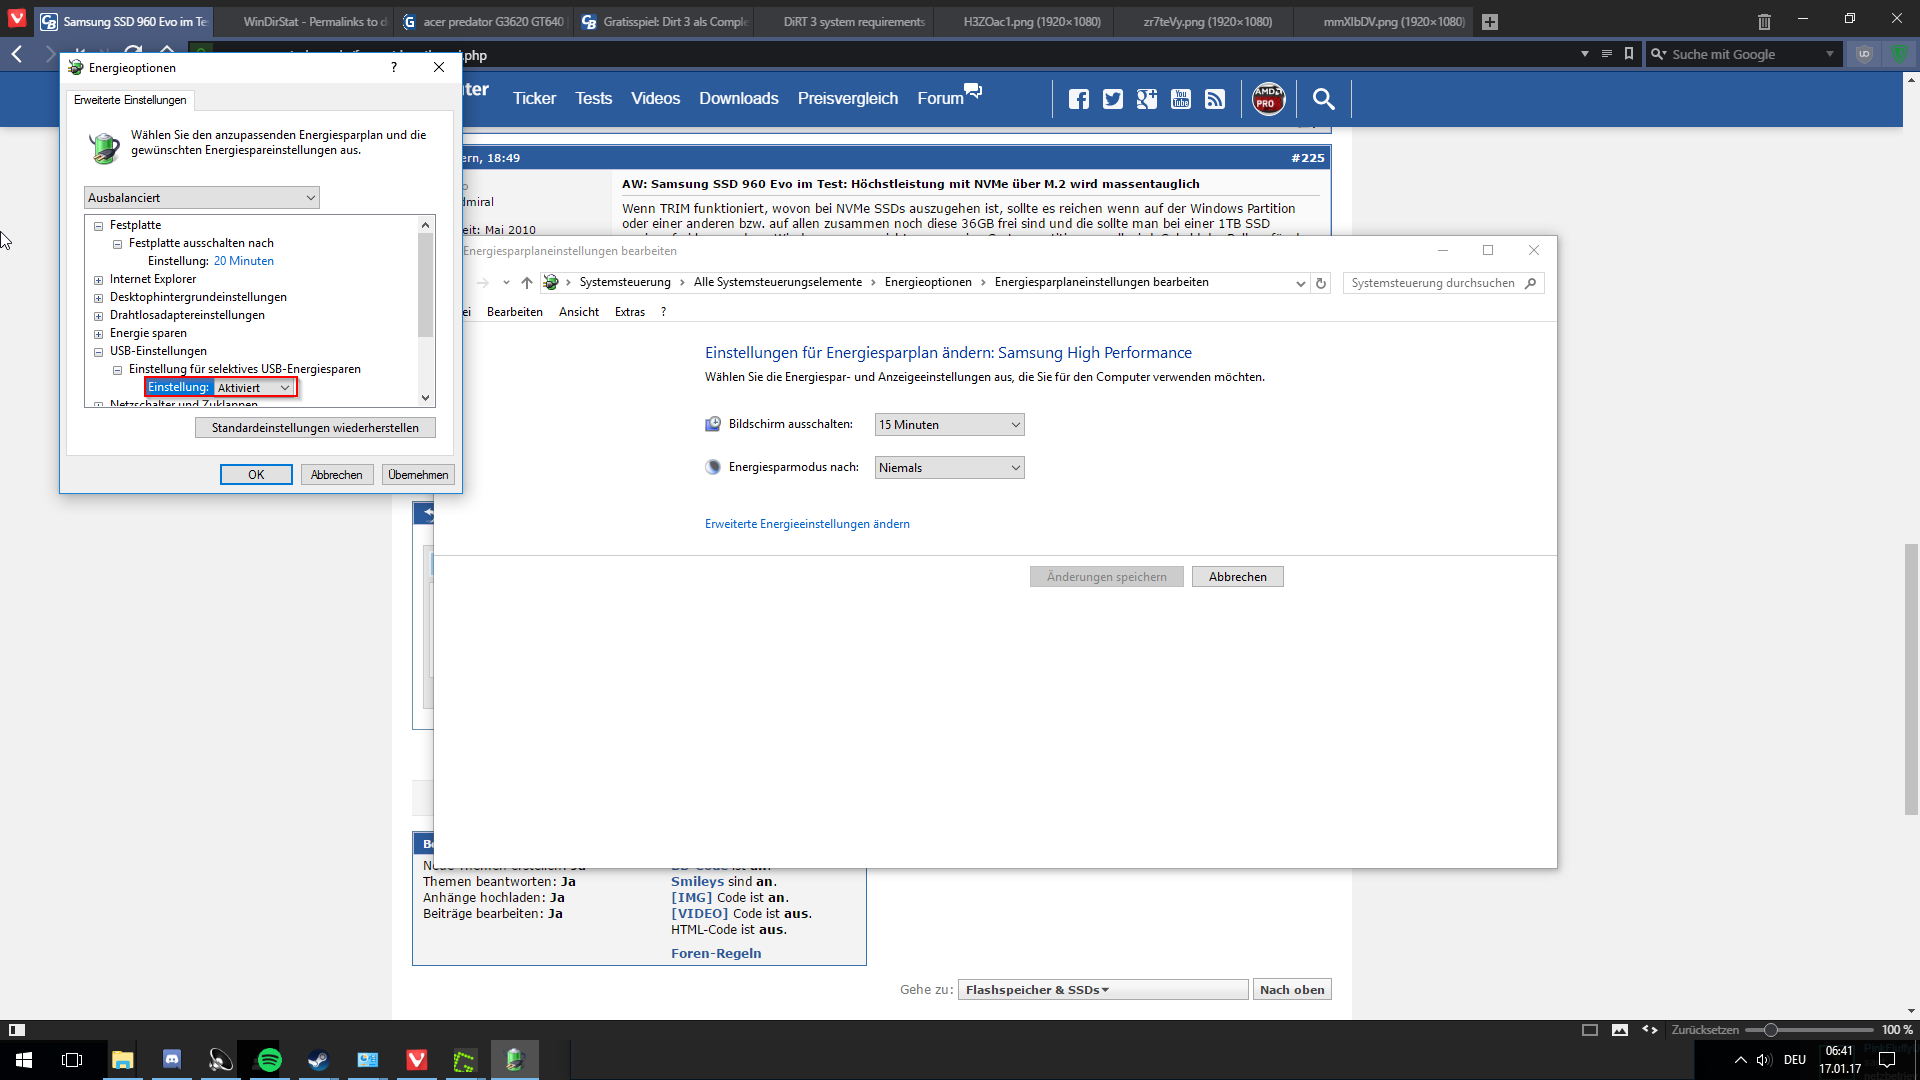Image resolution: width=1920 pixels, height=1080 pixels.
Task: Open the Facebook icon in site header
Action: pos(1078,99)
